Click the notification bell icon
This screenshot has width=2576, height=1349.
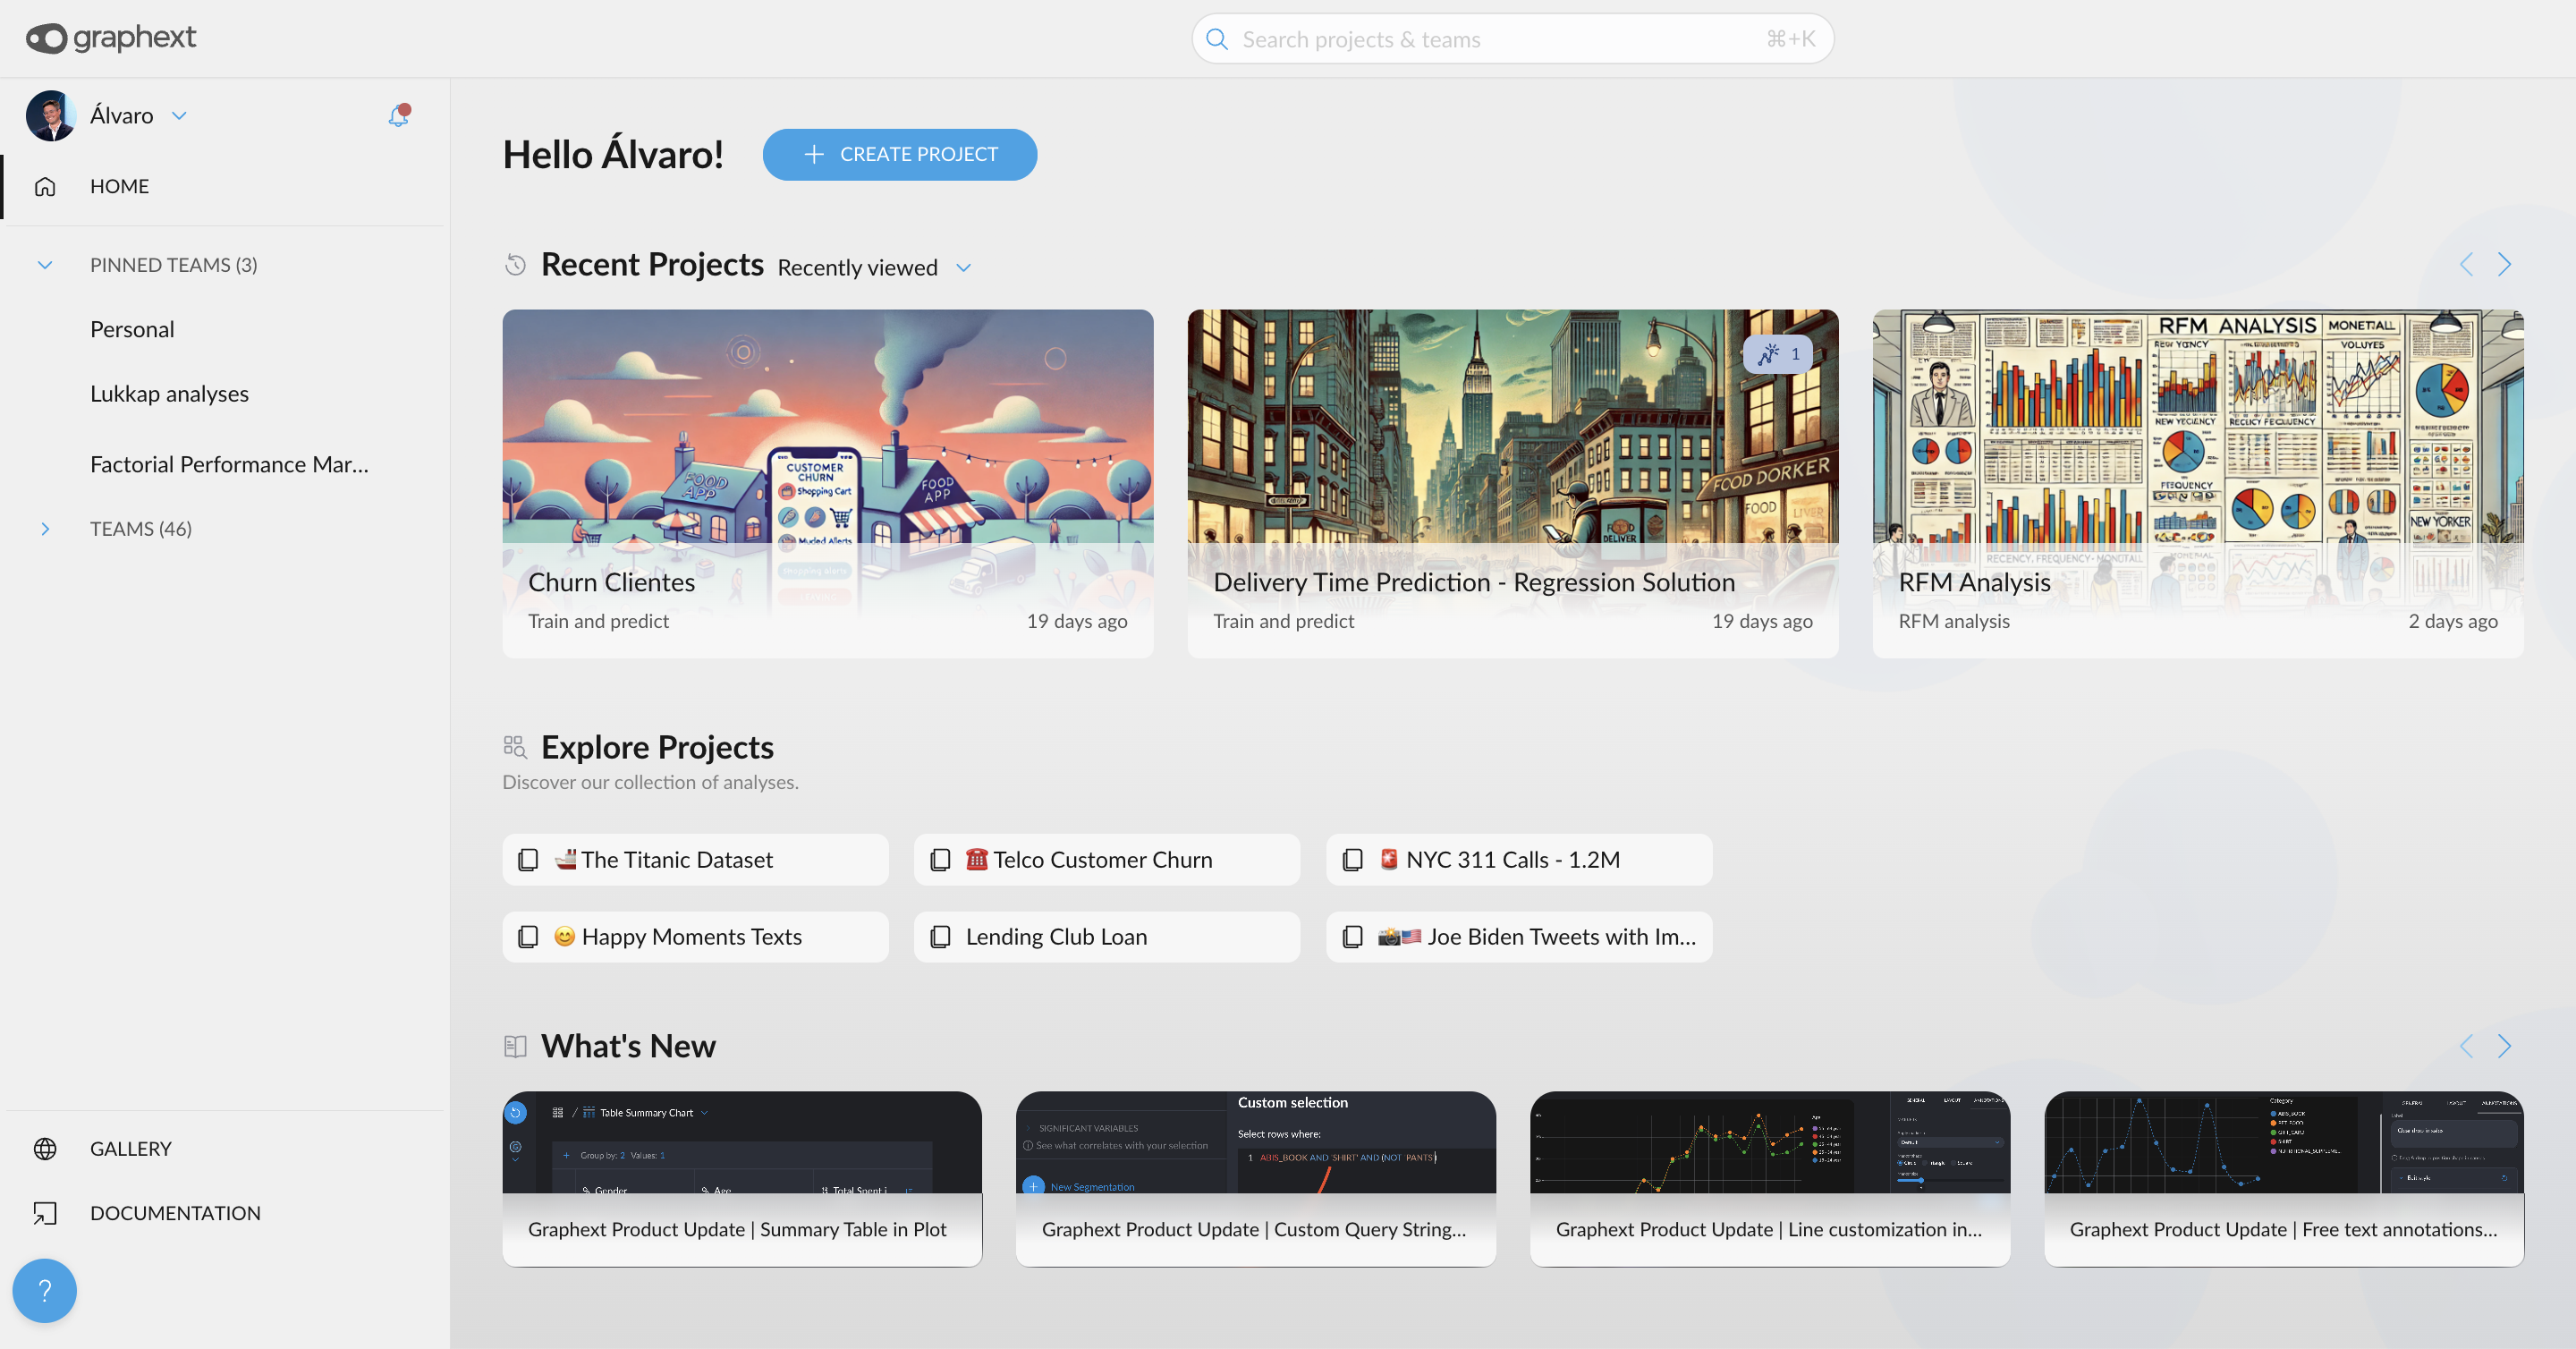point(399,115)
